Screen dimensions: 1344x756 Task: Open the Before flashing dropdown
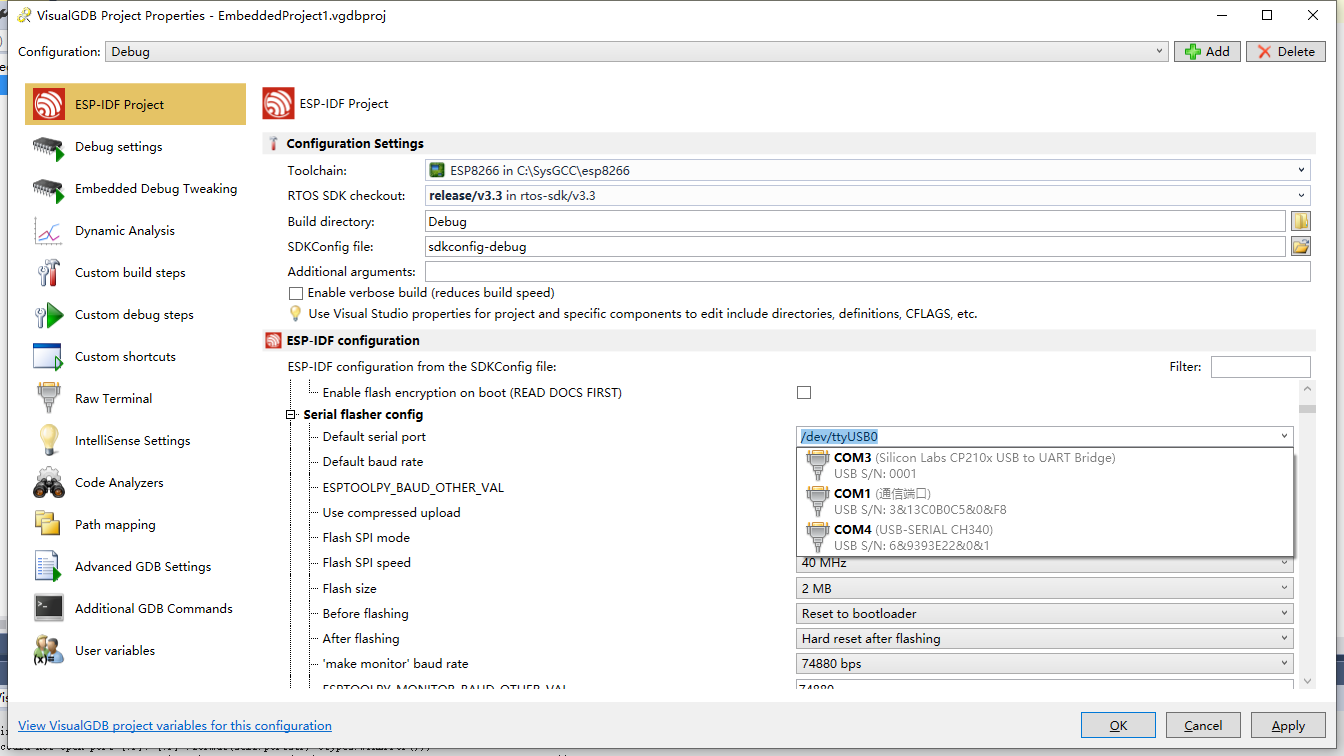(x=1045, y=614)
